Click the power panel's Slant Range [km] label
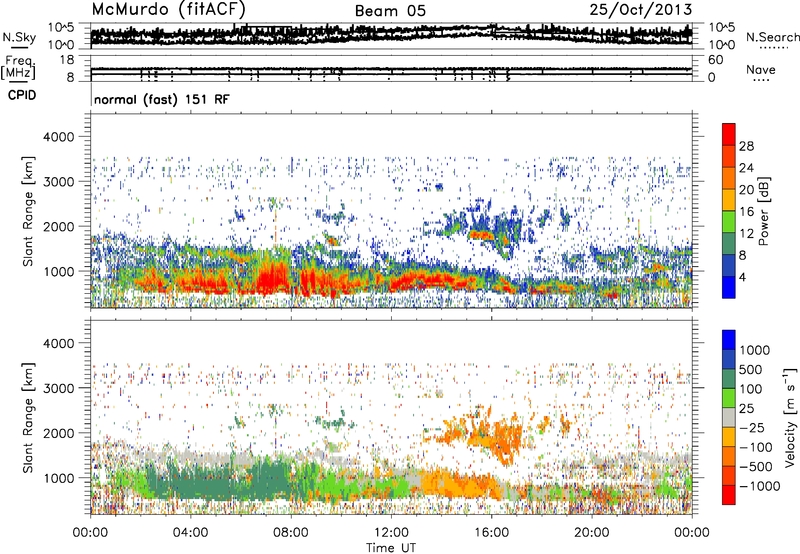 tap(28, 211)
